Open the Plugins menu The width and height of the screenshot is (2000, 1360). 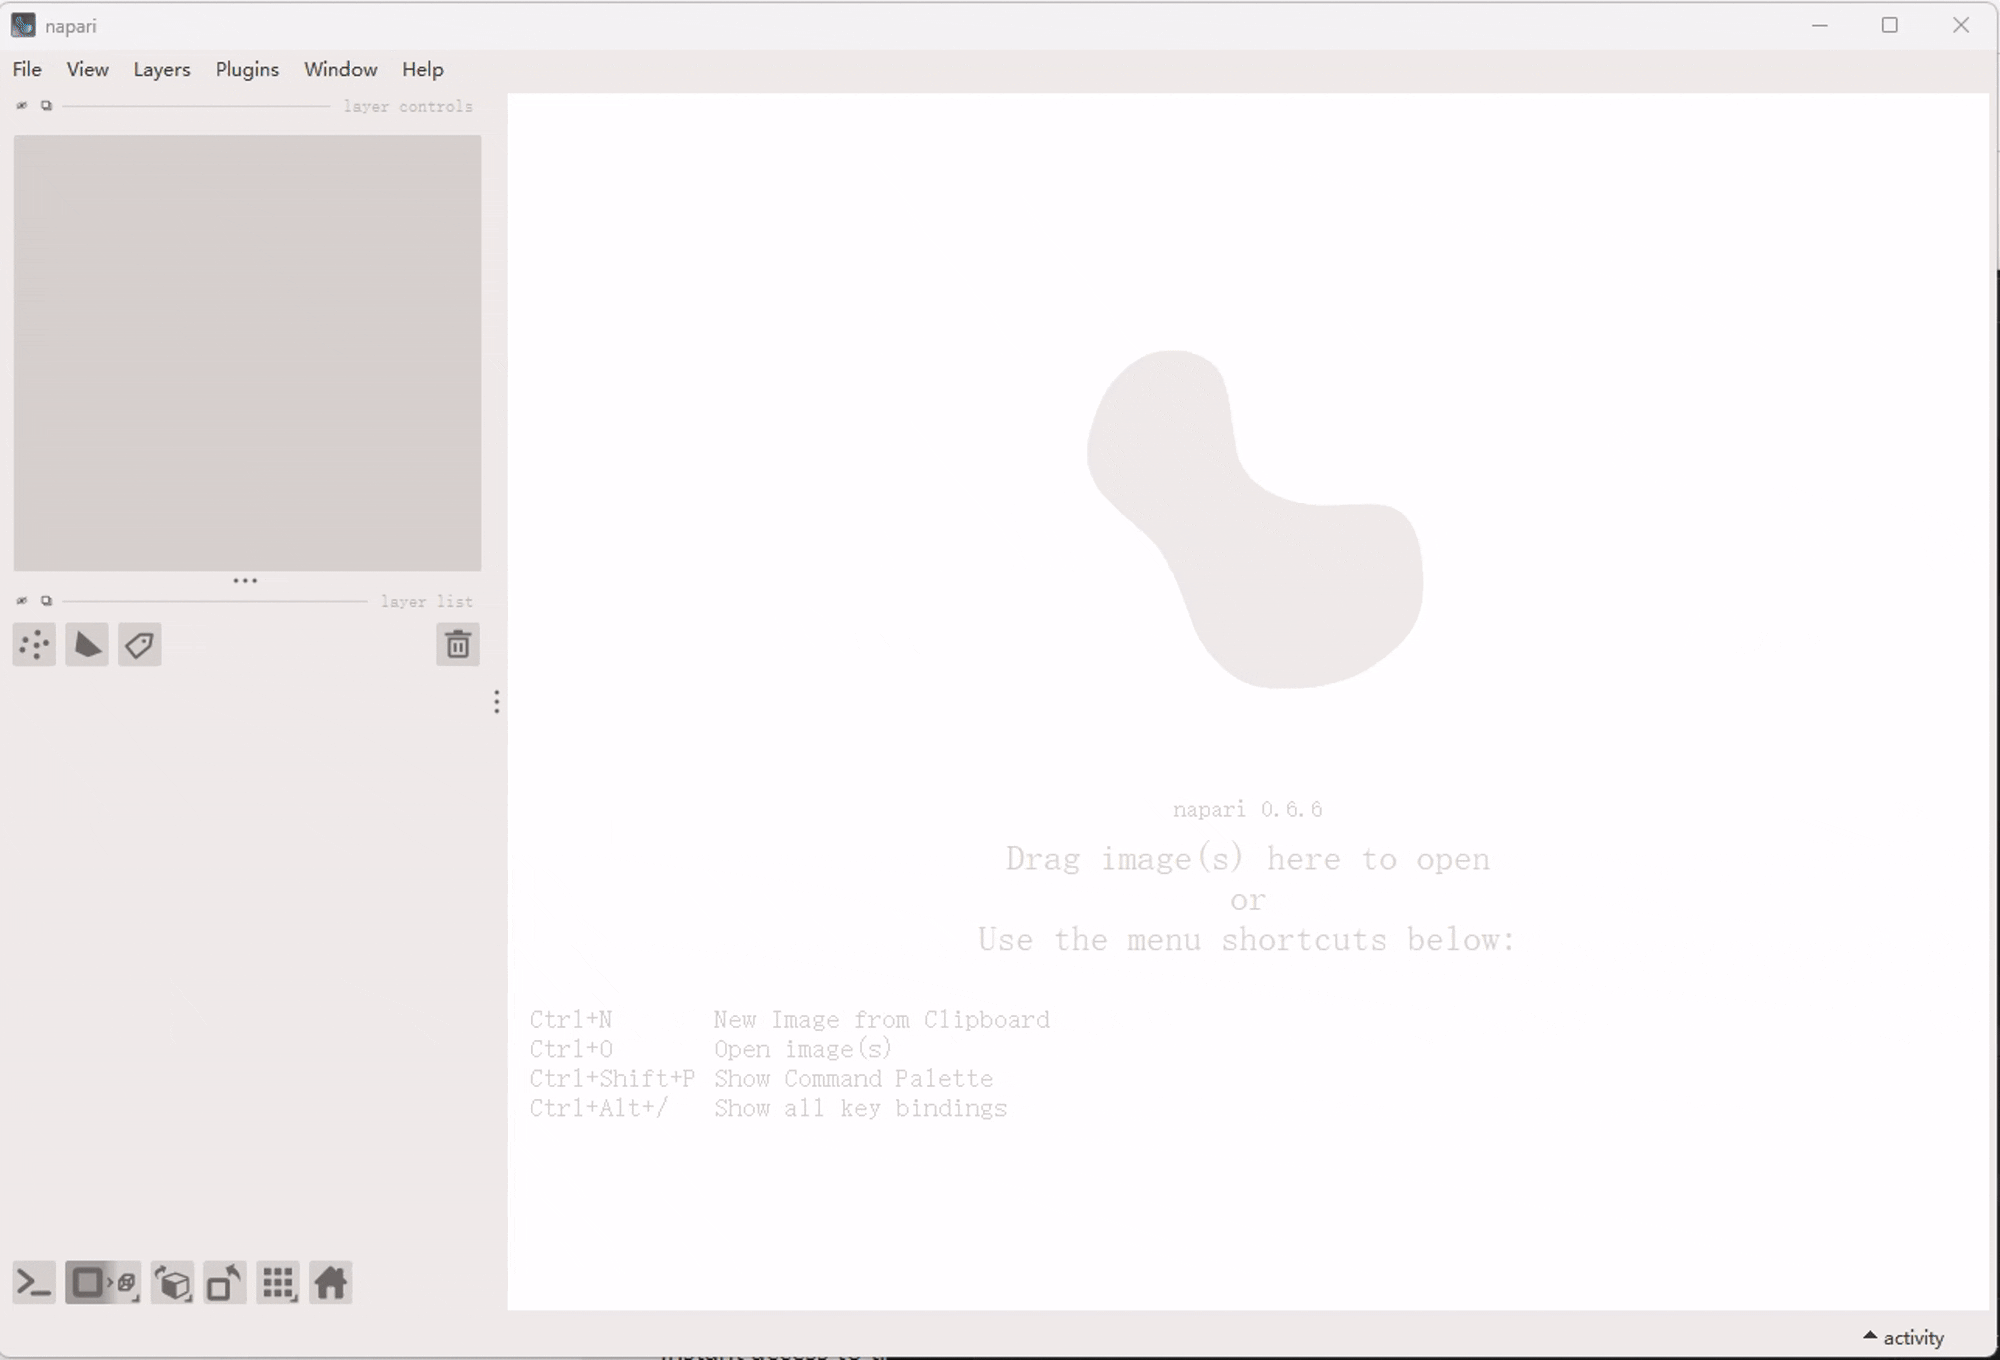247,69
